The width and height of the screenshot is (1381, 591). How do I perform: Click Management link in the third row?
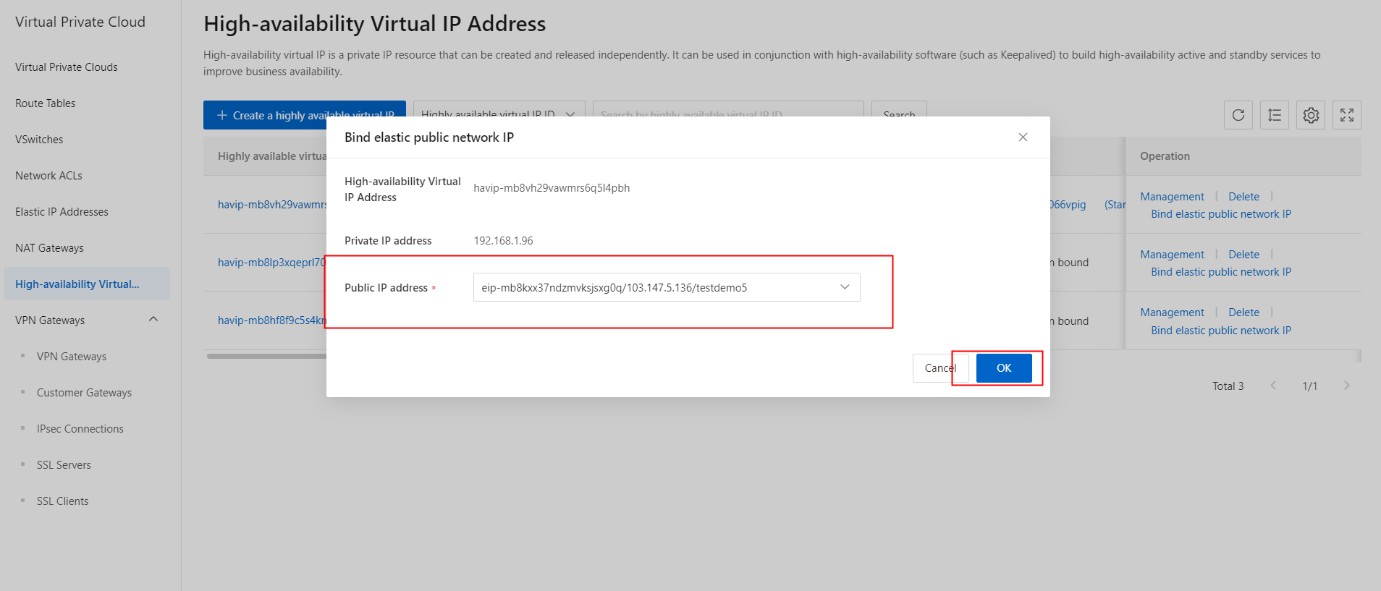pos(1172,312)
